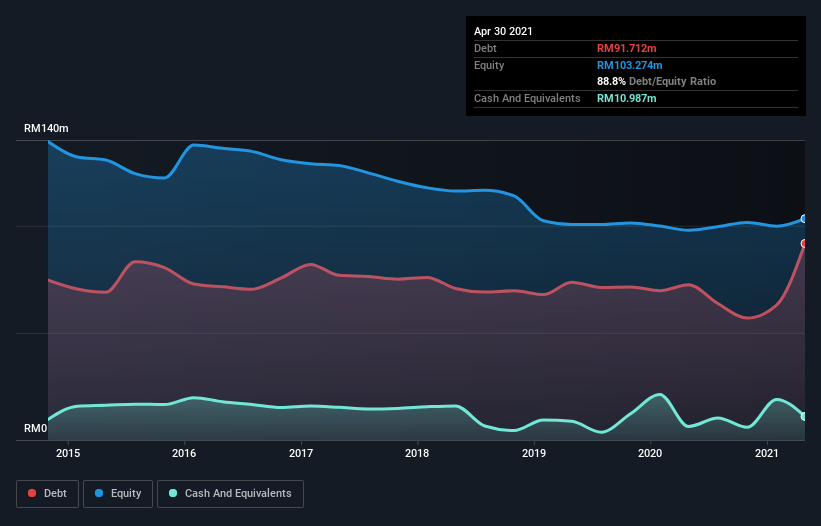This screenshot has height=526, width=821.
Task: Click Cash And Equivalents label in tooltip
Action: click(527, 98)
